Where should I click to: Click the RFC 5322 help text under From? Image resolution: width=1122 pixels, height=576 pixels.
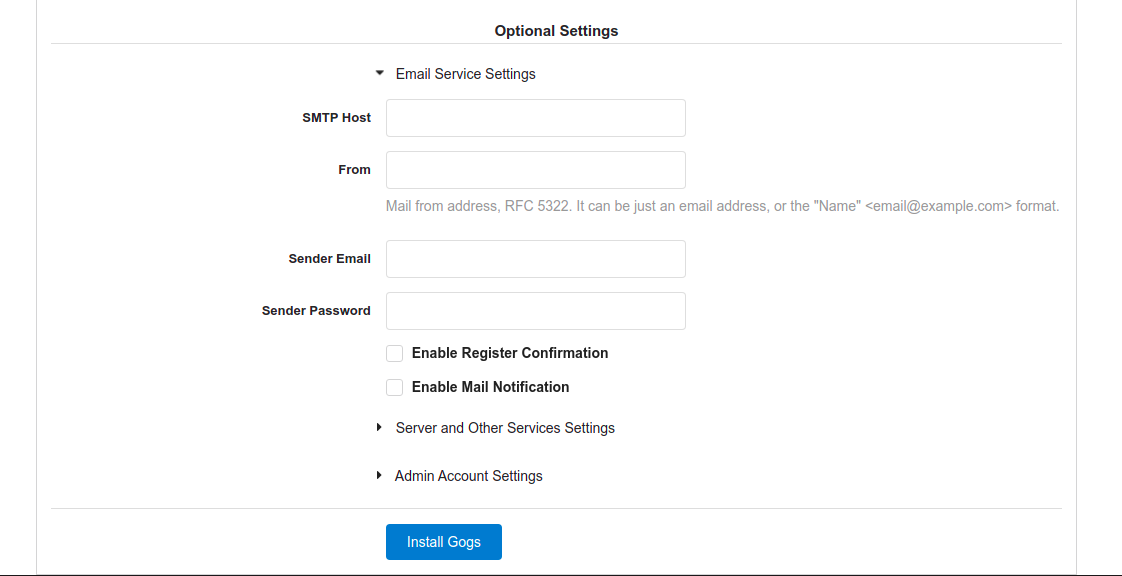722,206
